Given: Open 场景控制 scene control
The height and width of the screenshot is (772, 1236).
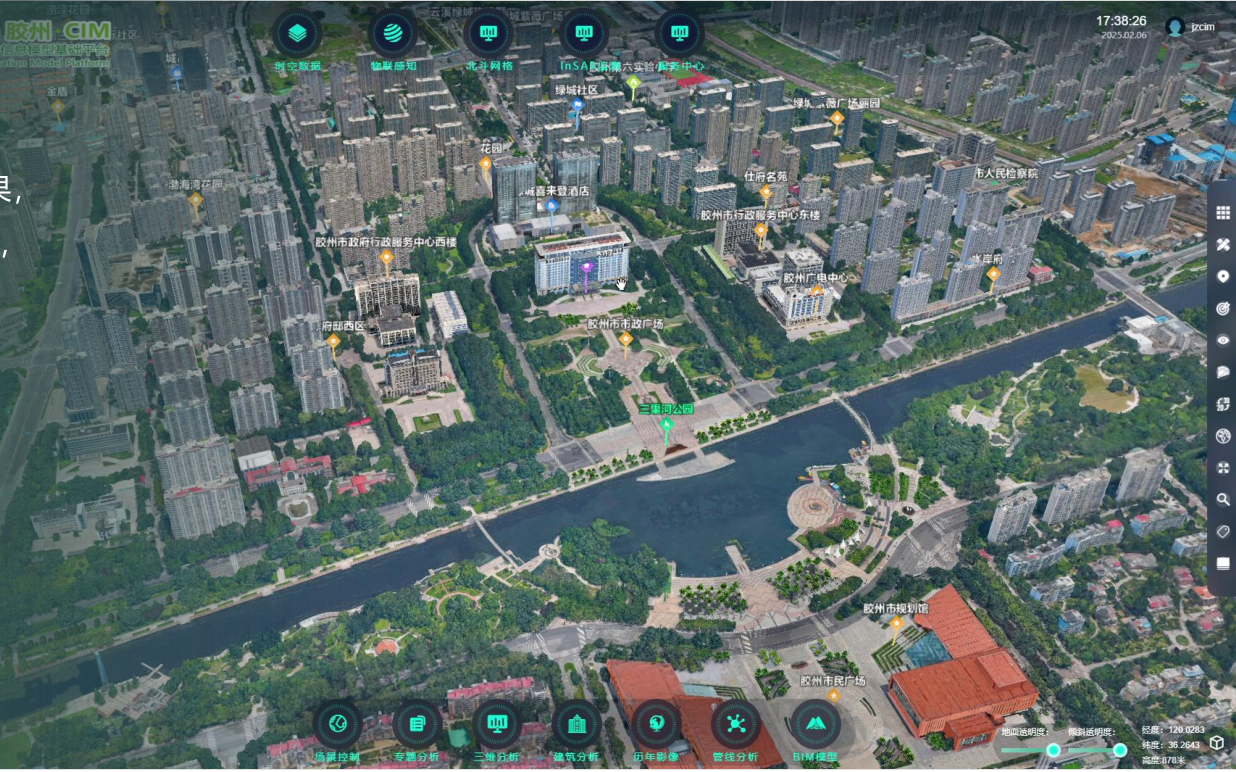Looking at the screenshot, I should click(337, 723).
